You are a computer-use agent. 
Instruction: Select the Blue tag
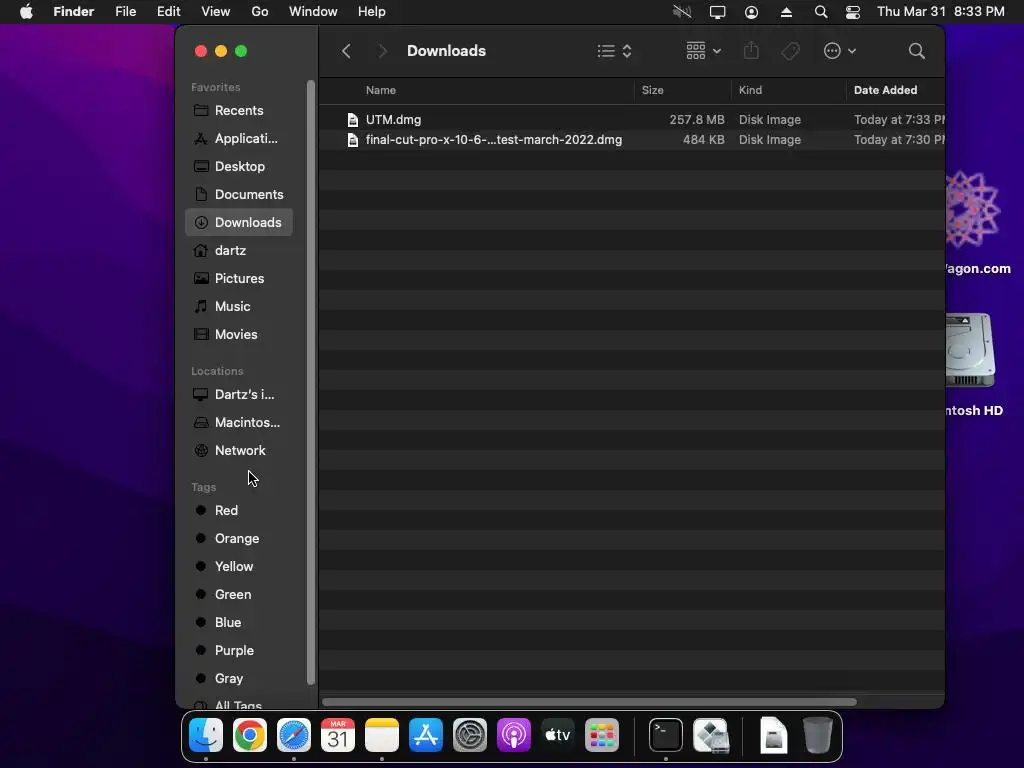(239, 623)
